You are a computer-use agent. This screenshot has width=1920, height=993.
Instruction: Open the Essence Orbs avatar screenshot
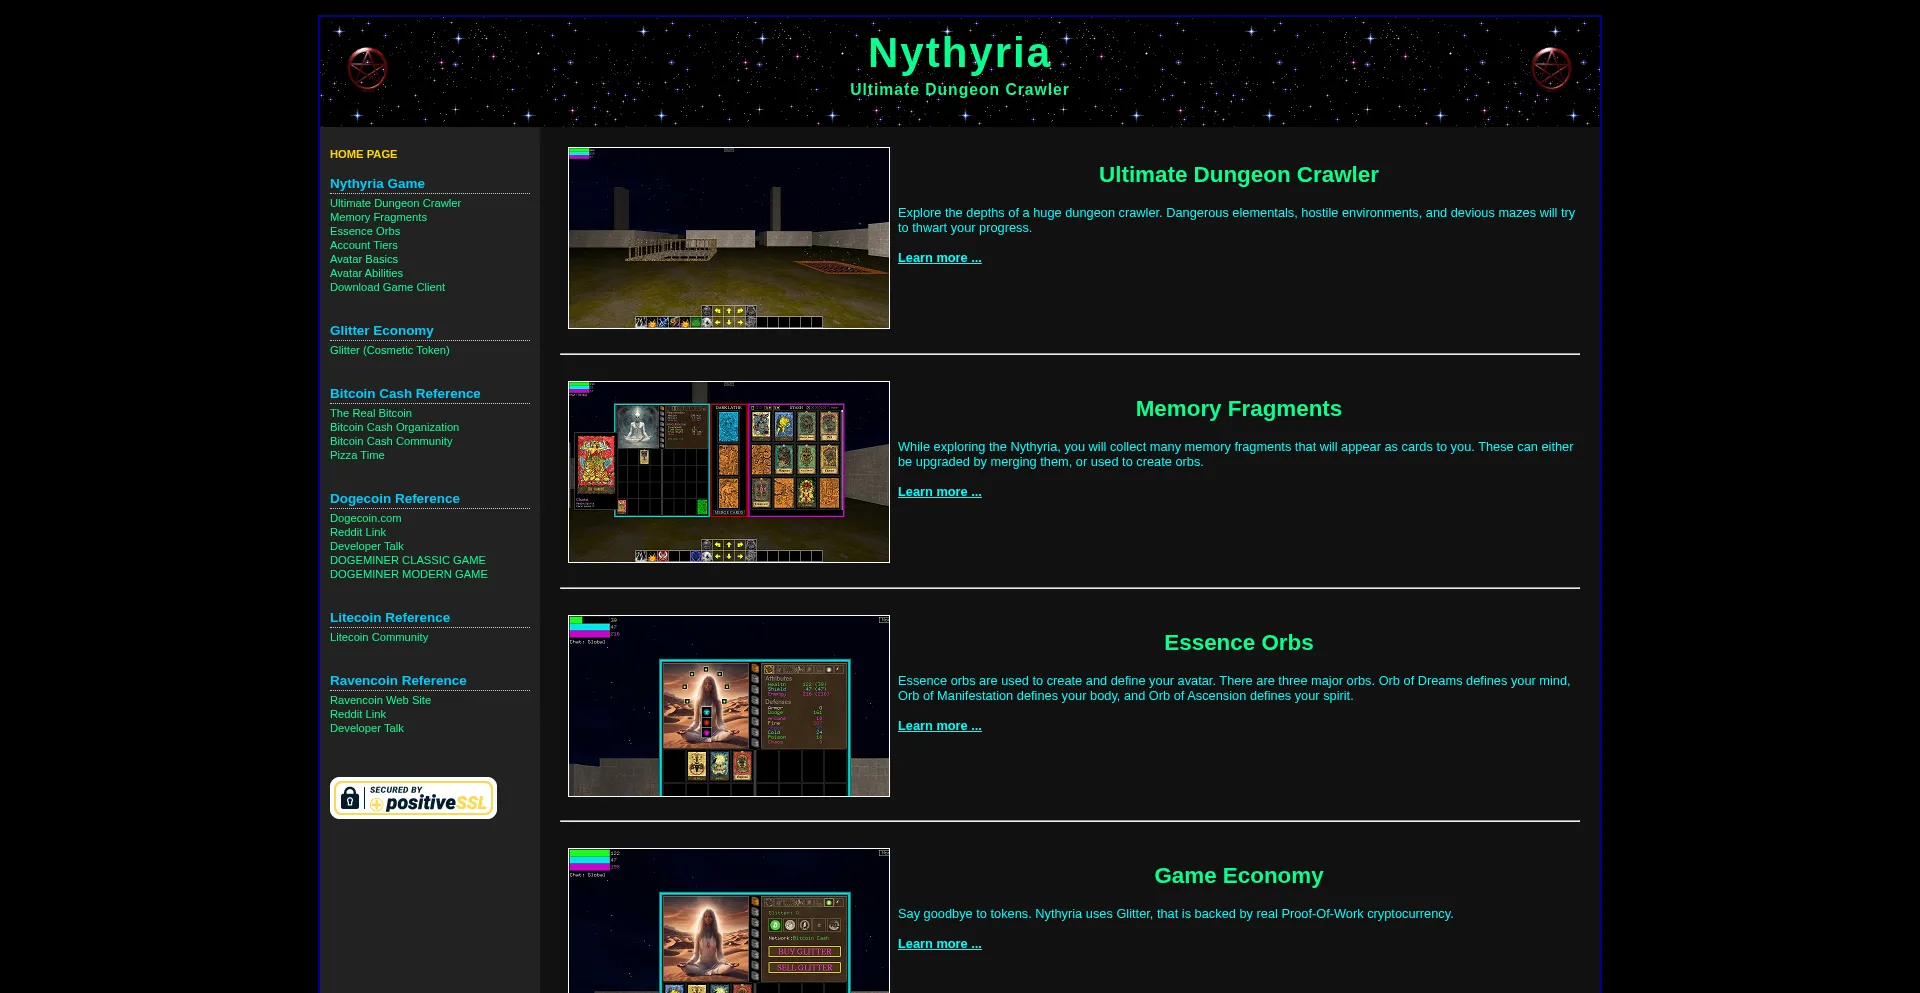(x=728, y=706)
